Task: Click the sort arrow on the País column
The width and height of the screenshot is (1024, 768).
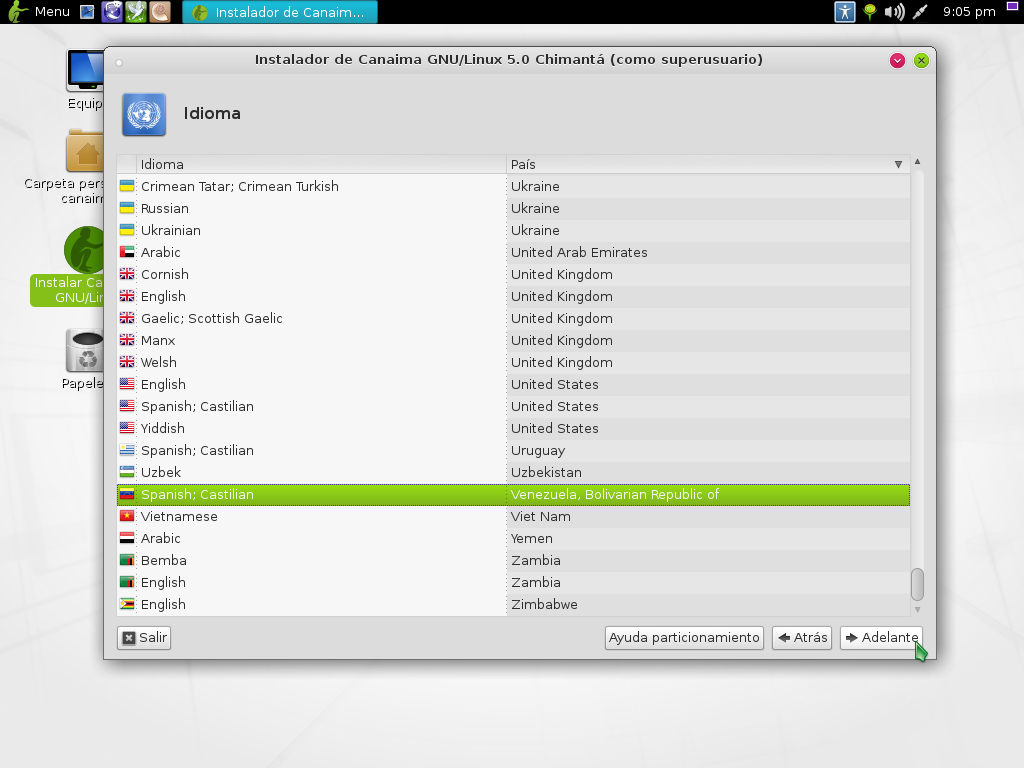Action: [897, 164]
